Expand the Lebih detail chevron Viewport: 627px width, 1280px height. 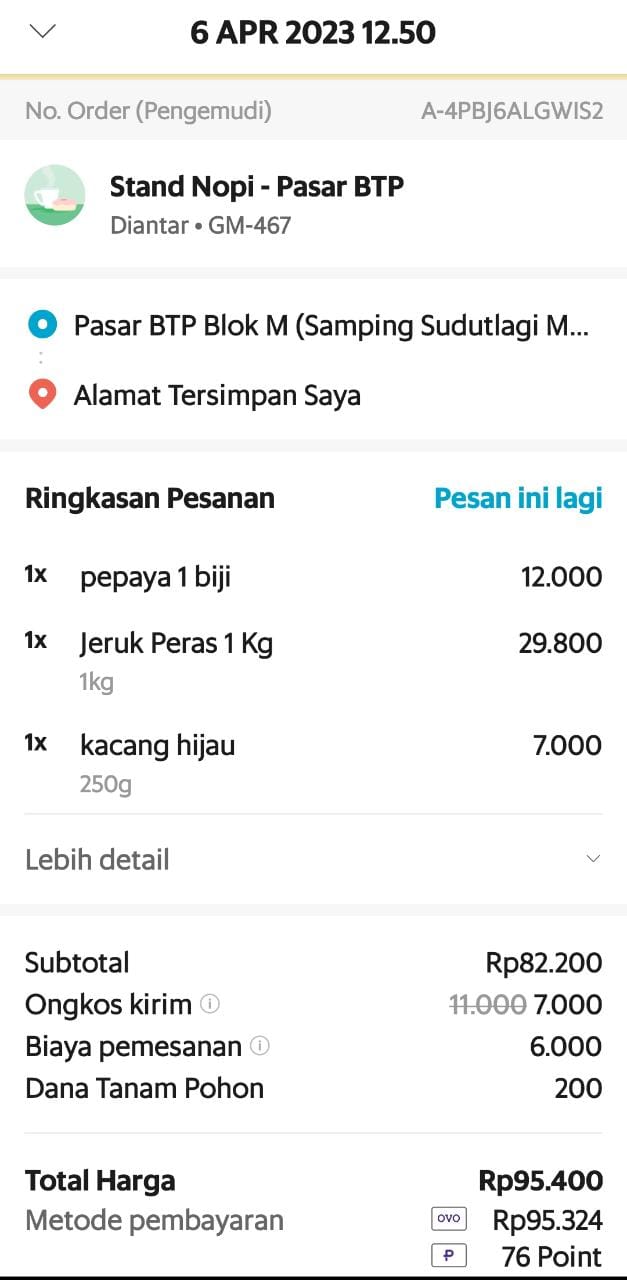(x=593, y=859)
